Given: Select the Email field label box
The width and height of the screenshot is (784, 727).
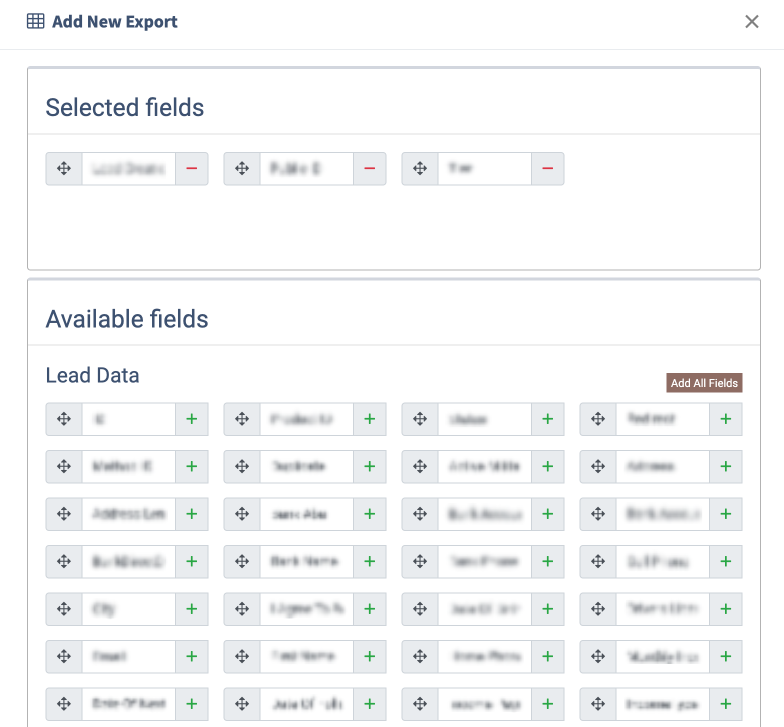Looking at the screenshot, I should coord(128,656).
